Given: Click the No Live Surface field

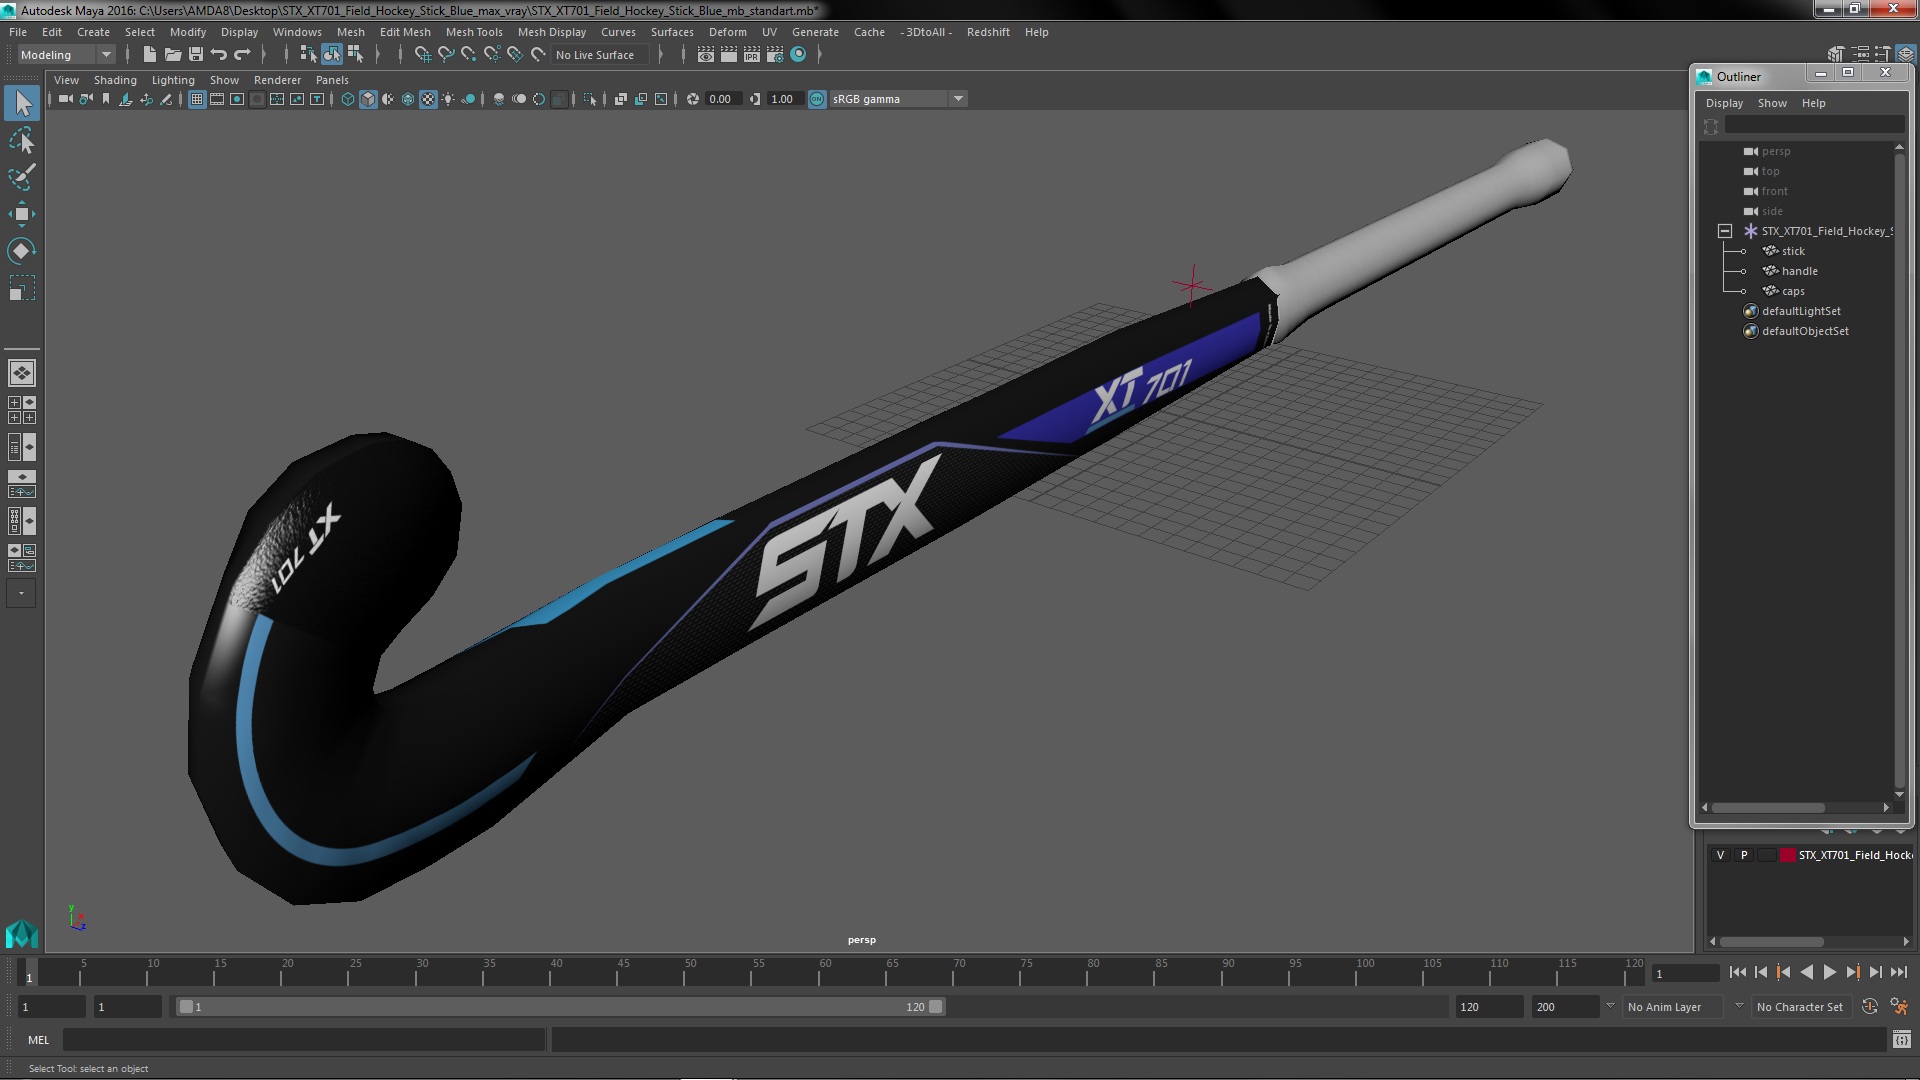Looking at the screenshot, I should click(x=599, y=55).
